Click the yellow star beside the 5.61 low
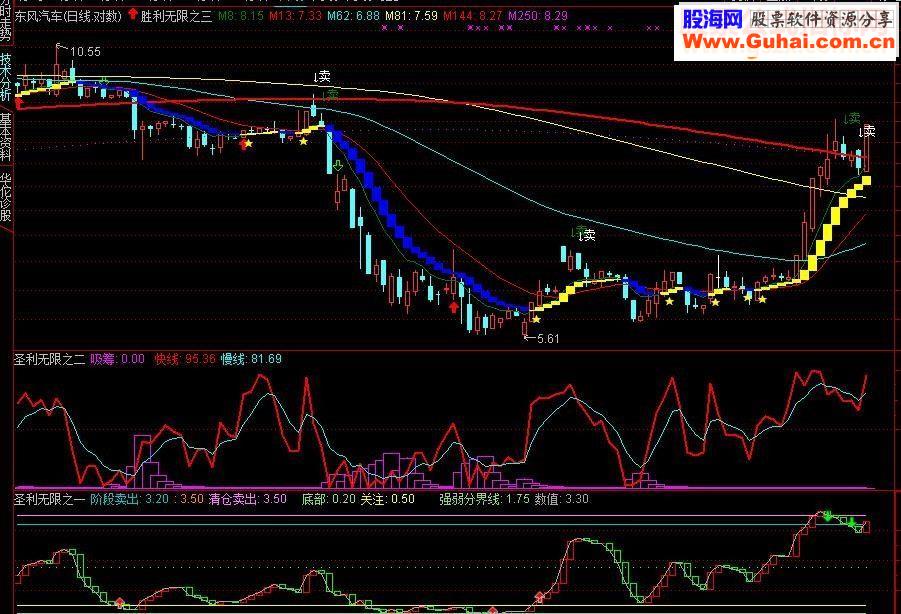The width and height of the screenshot is (901, 614). [536, 319]
